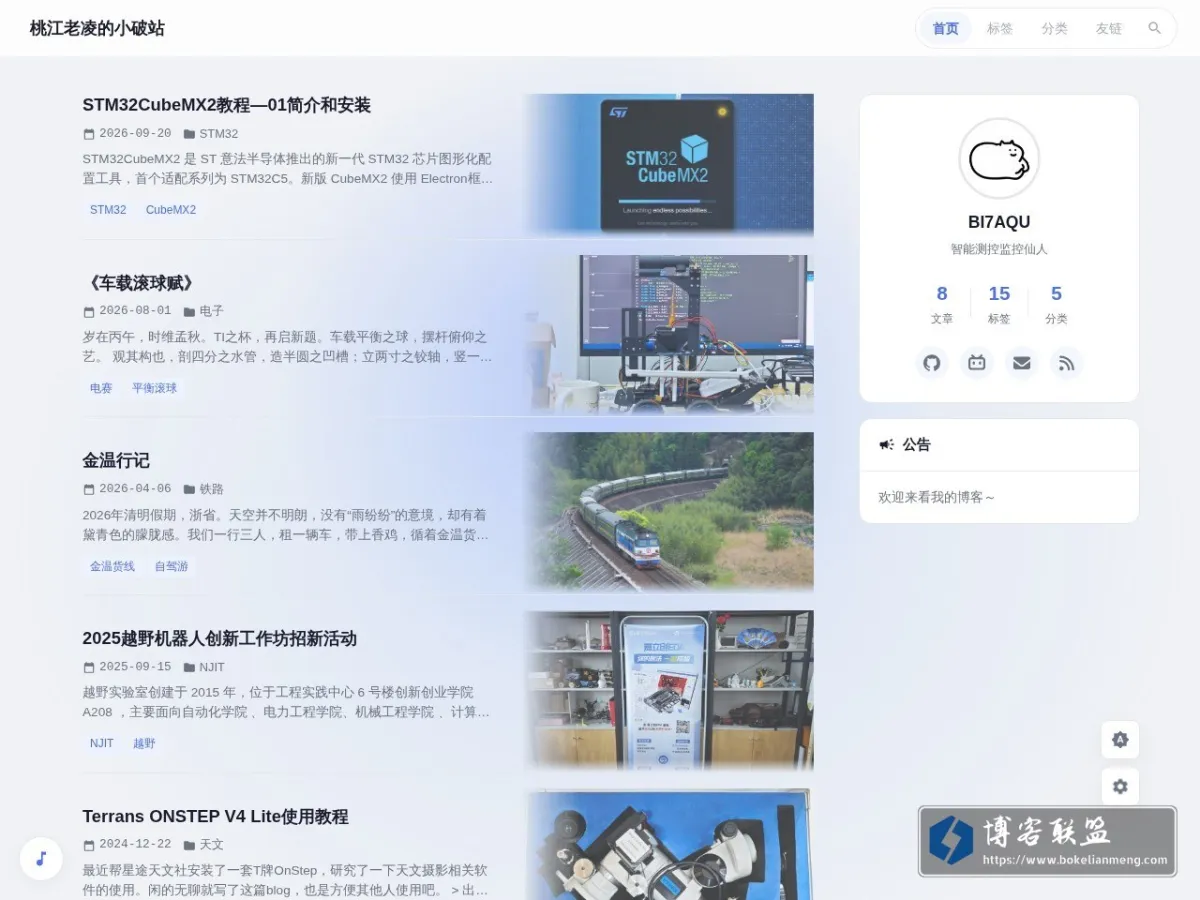Open article STM32CubeMX2教程—01简介和安装
This screenshot has width=1200, height=900.
pyautogui.click(x=227, y=105)
